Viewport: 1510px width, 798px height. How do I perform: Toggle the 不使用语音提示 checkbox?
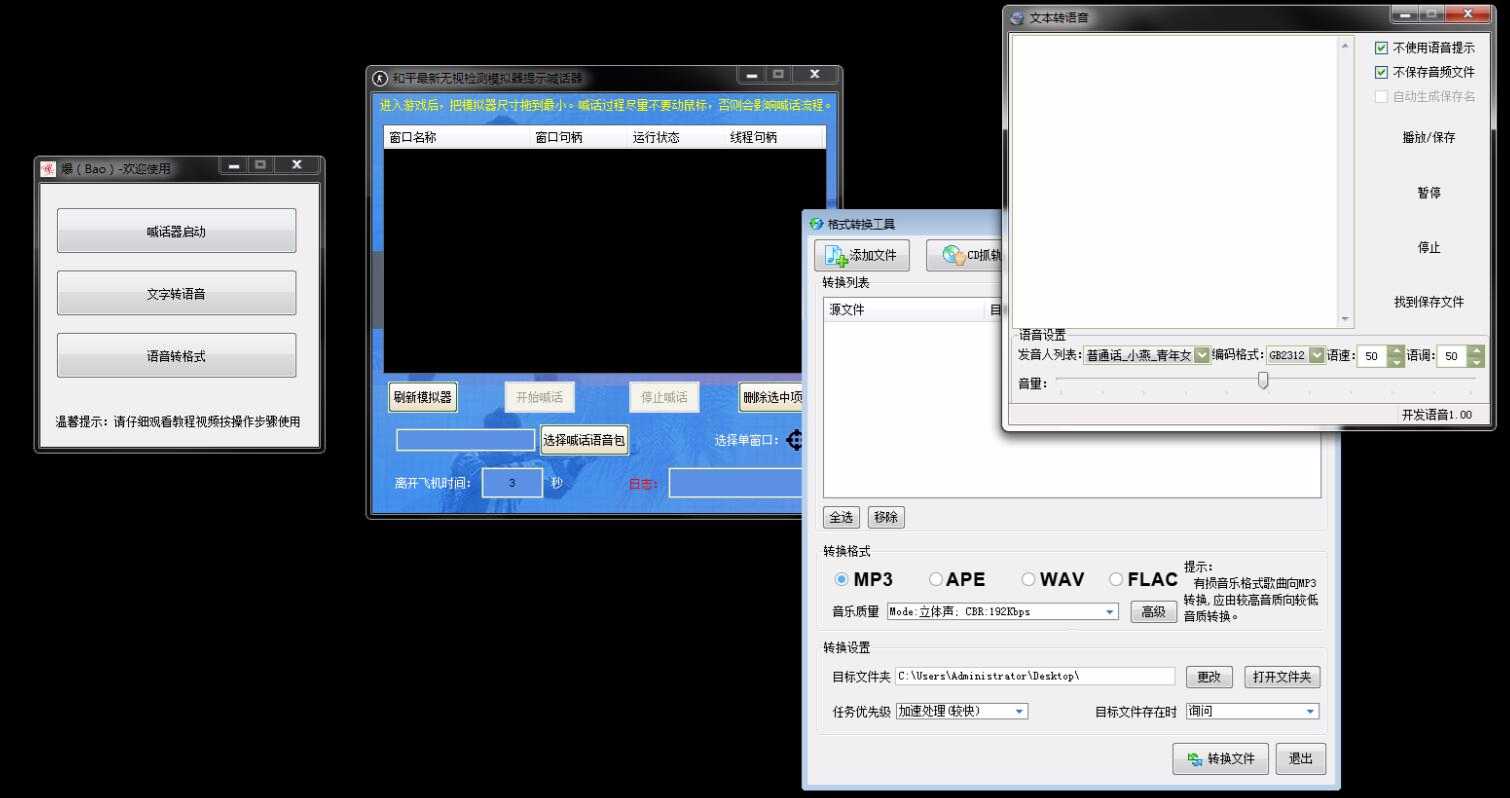(1381, 47)
